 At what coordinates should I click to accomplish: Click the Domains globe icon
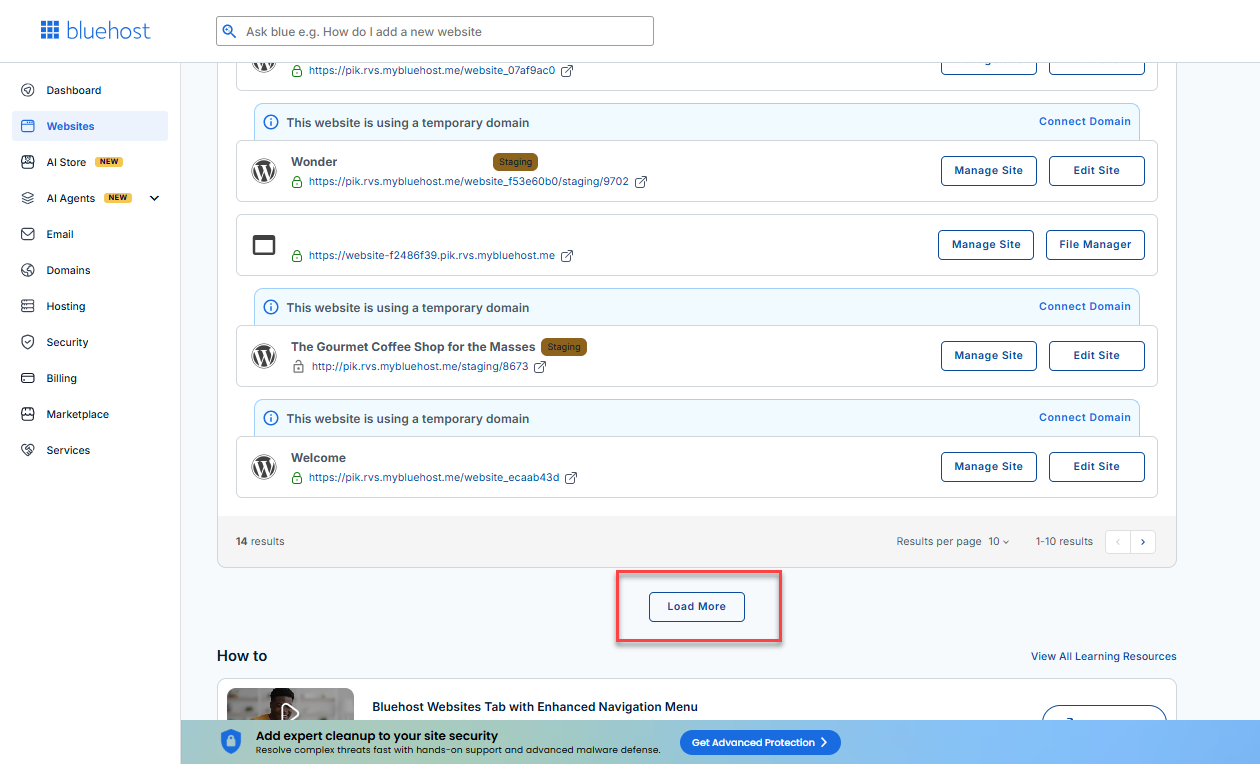pos(28,270)
